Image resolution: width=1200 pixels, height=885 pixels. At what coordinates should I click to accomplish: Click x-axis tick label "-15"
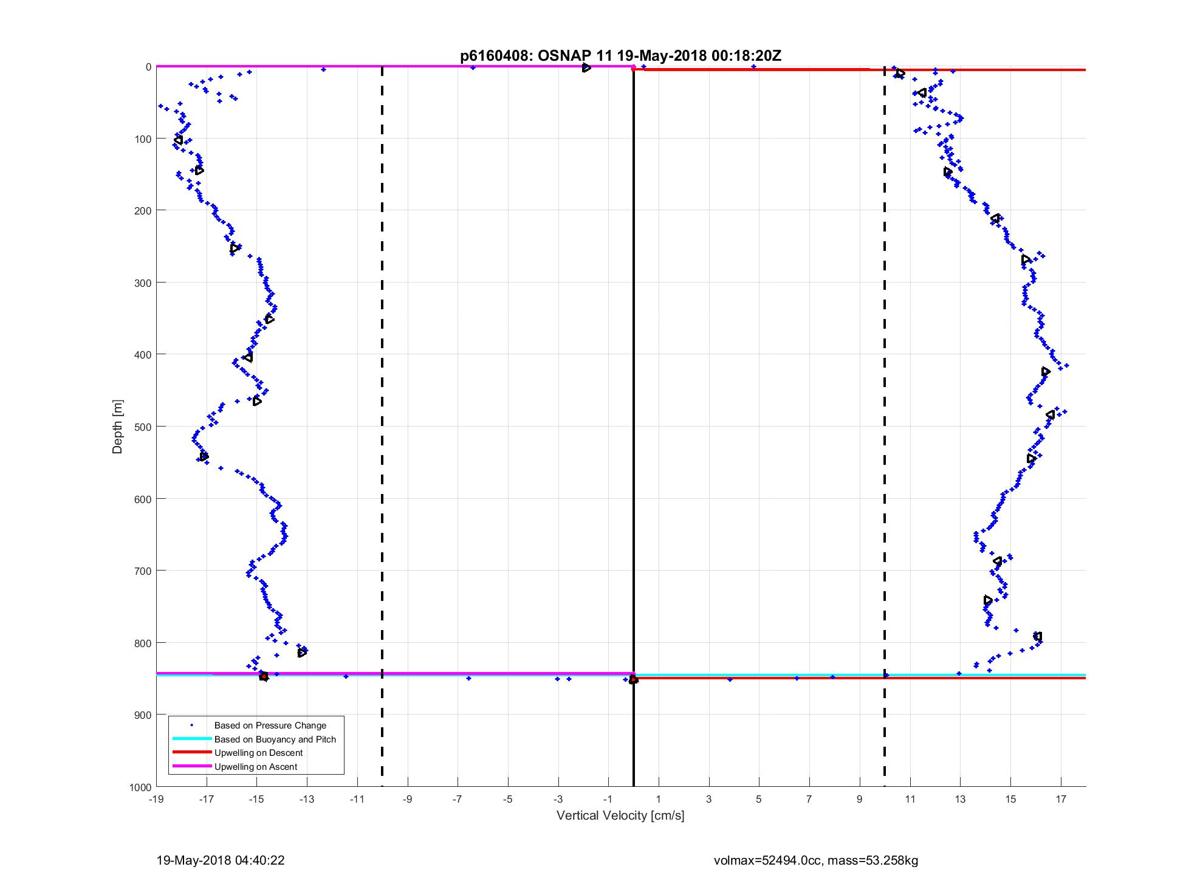pyautogui.click(x=256, y=799)
